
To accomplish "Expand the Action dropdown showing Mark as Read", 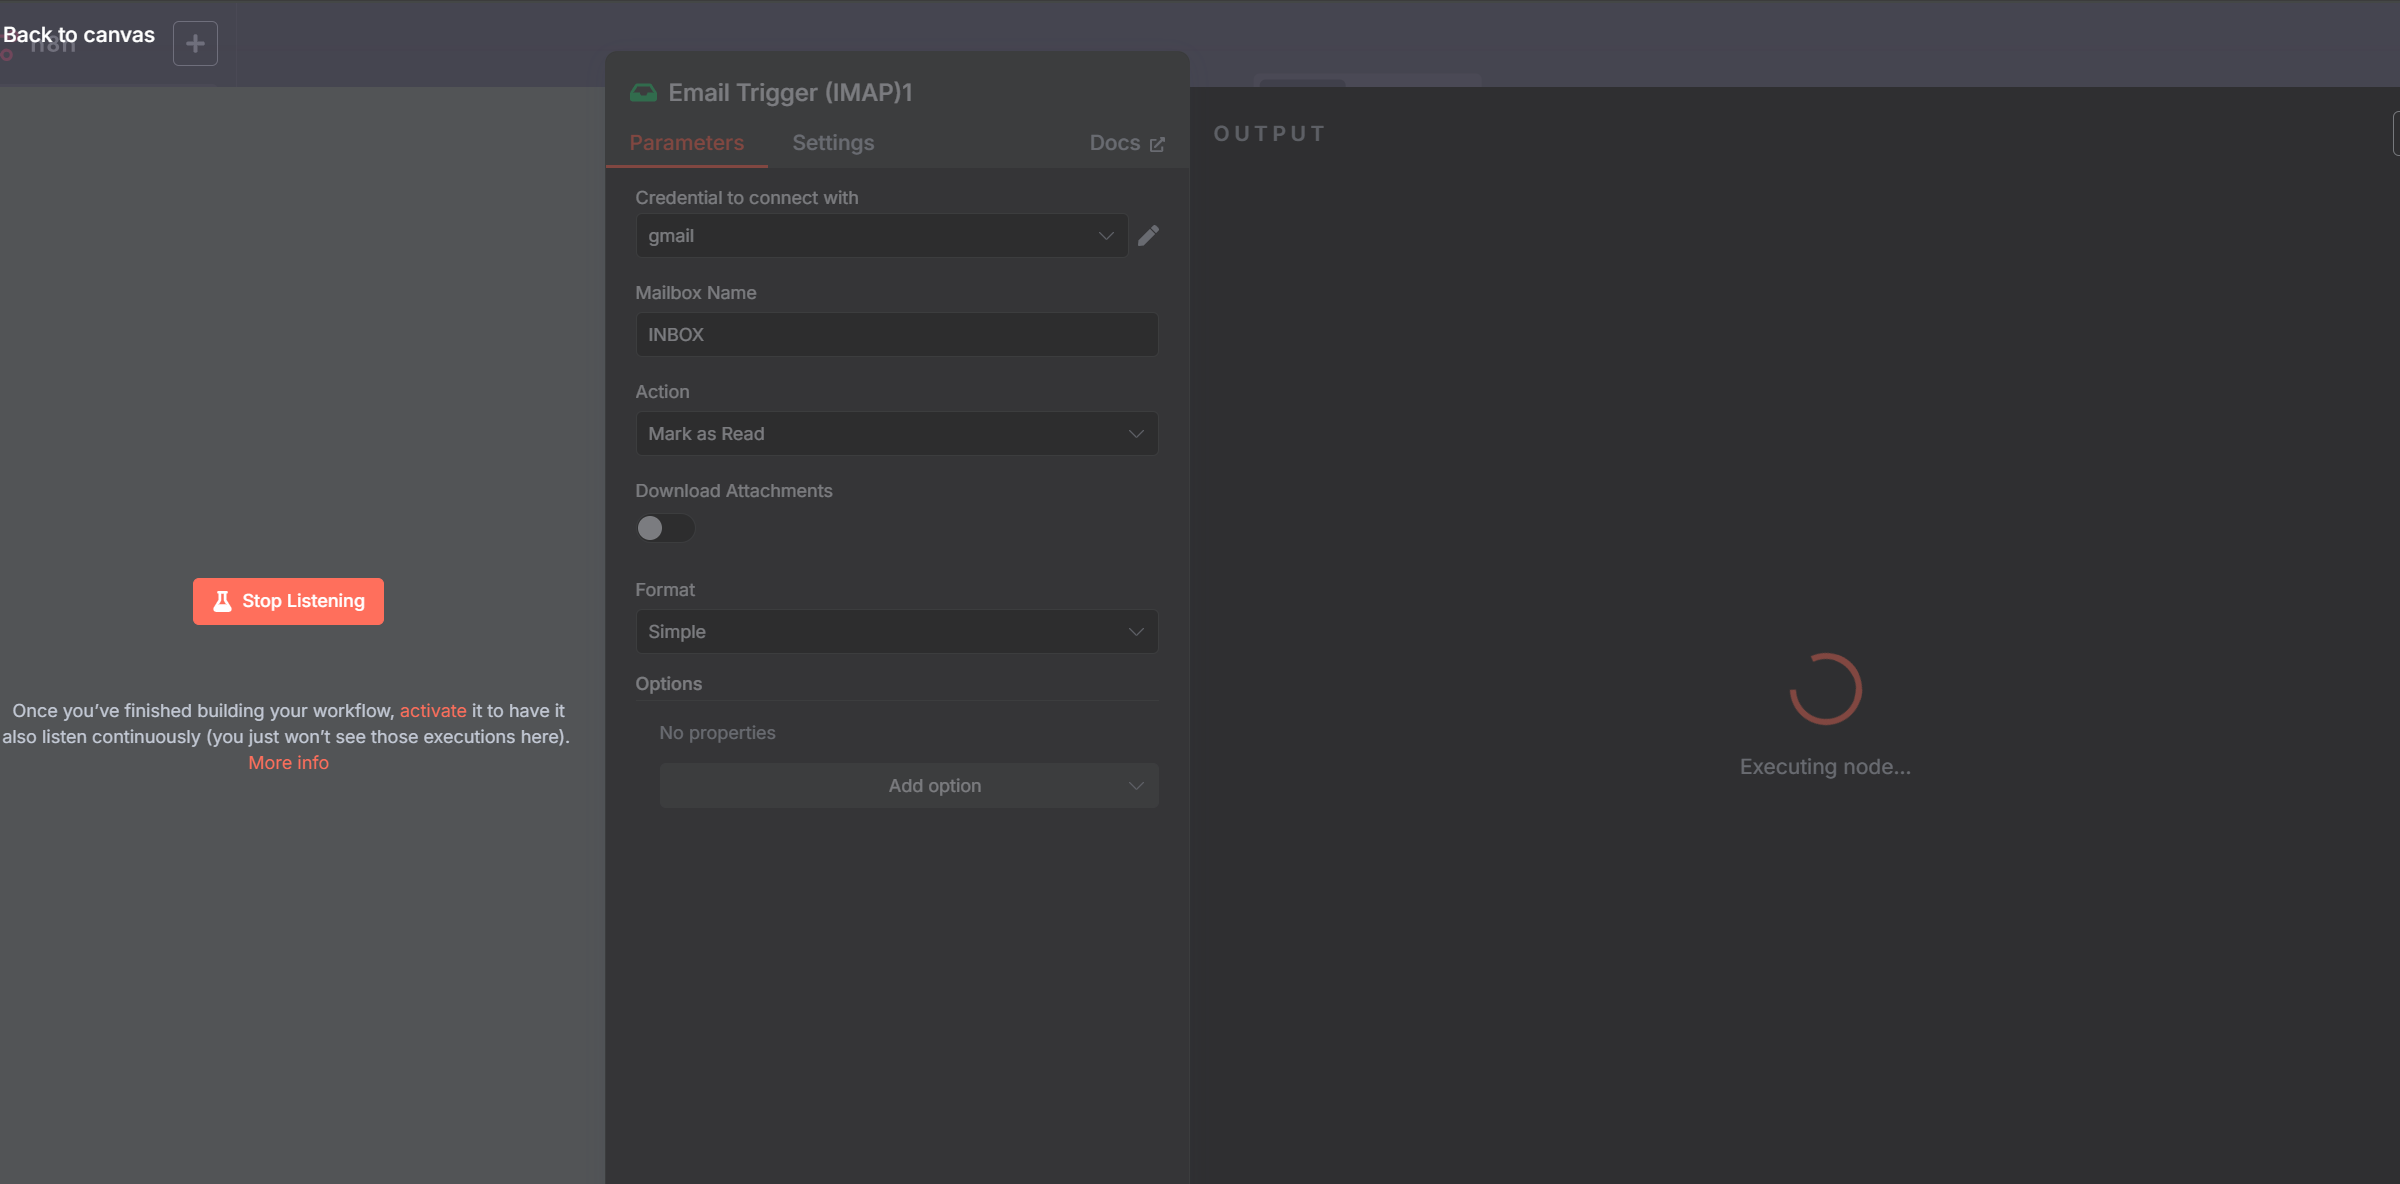I will coord(897,434).
